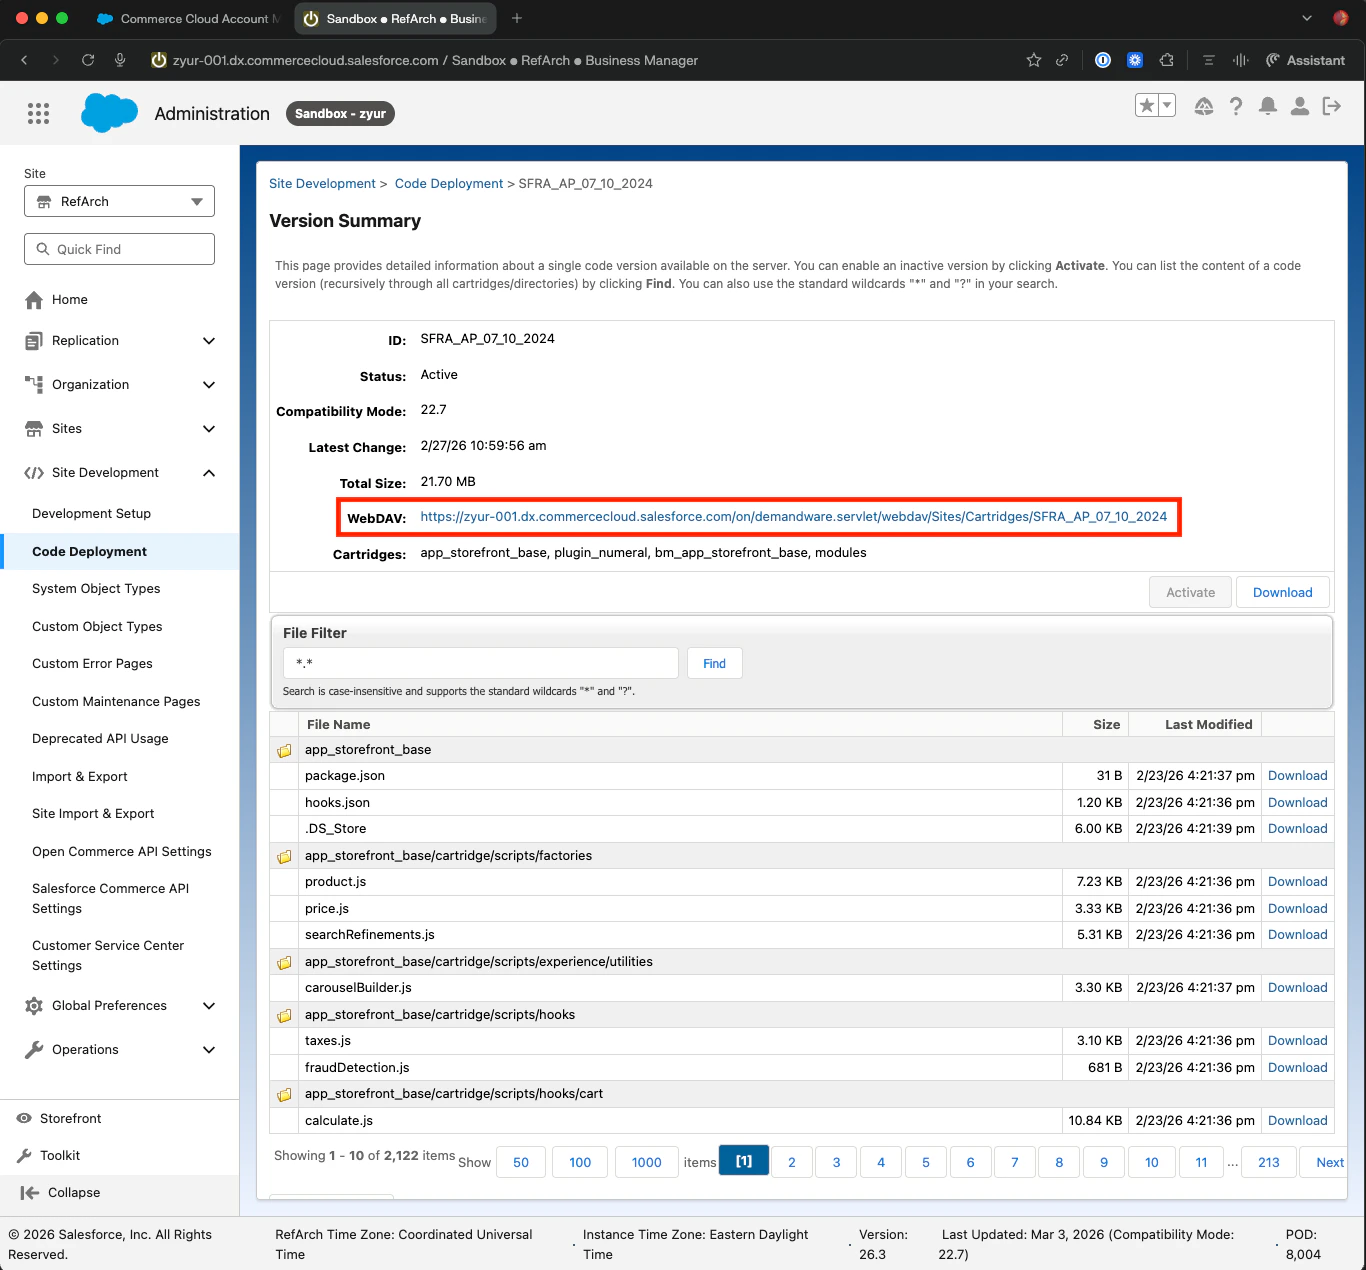
Task: Click the Download version button
Action: (1283, 592)
